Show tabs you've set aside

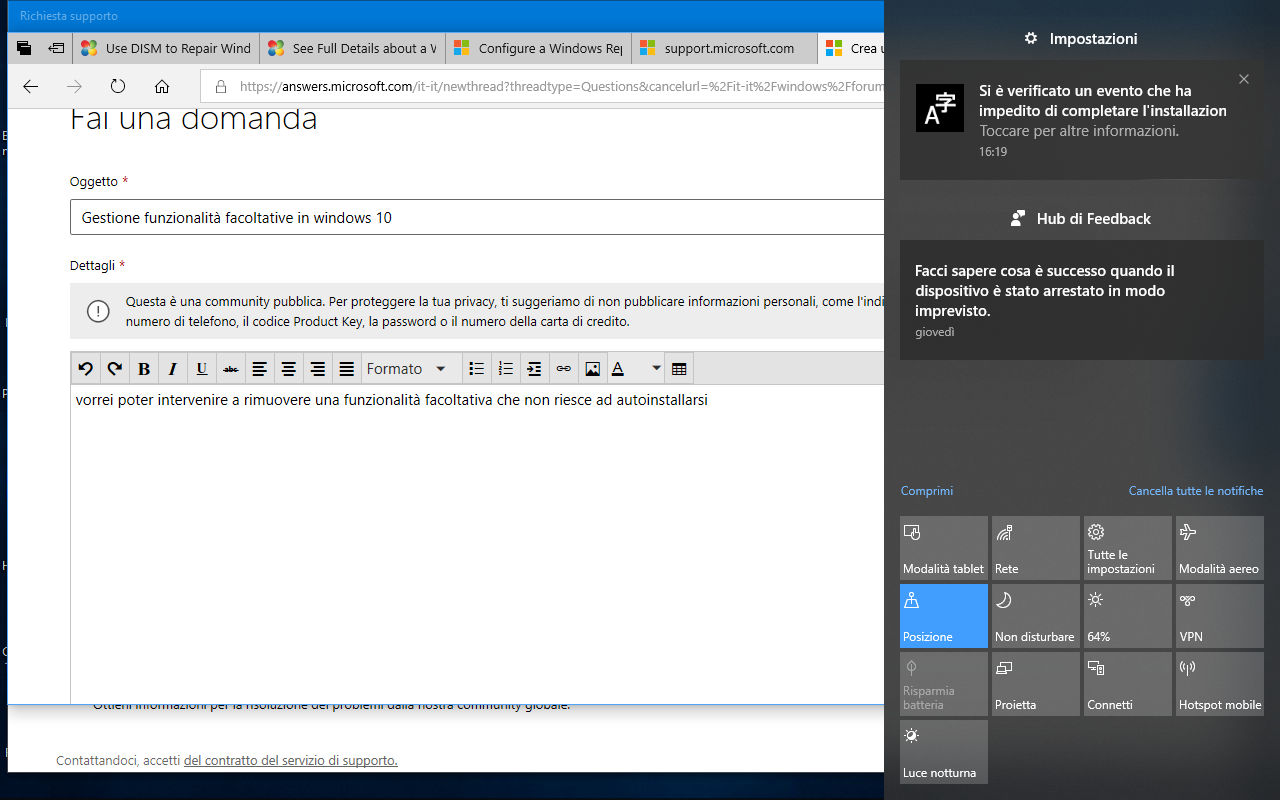tap(24, 48)
